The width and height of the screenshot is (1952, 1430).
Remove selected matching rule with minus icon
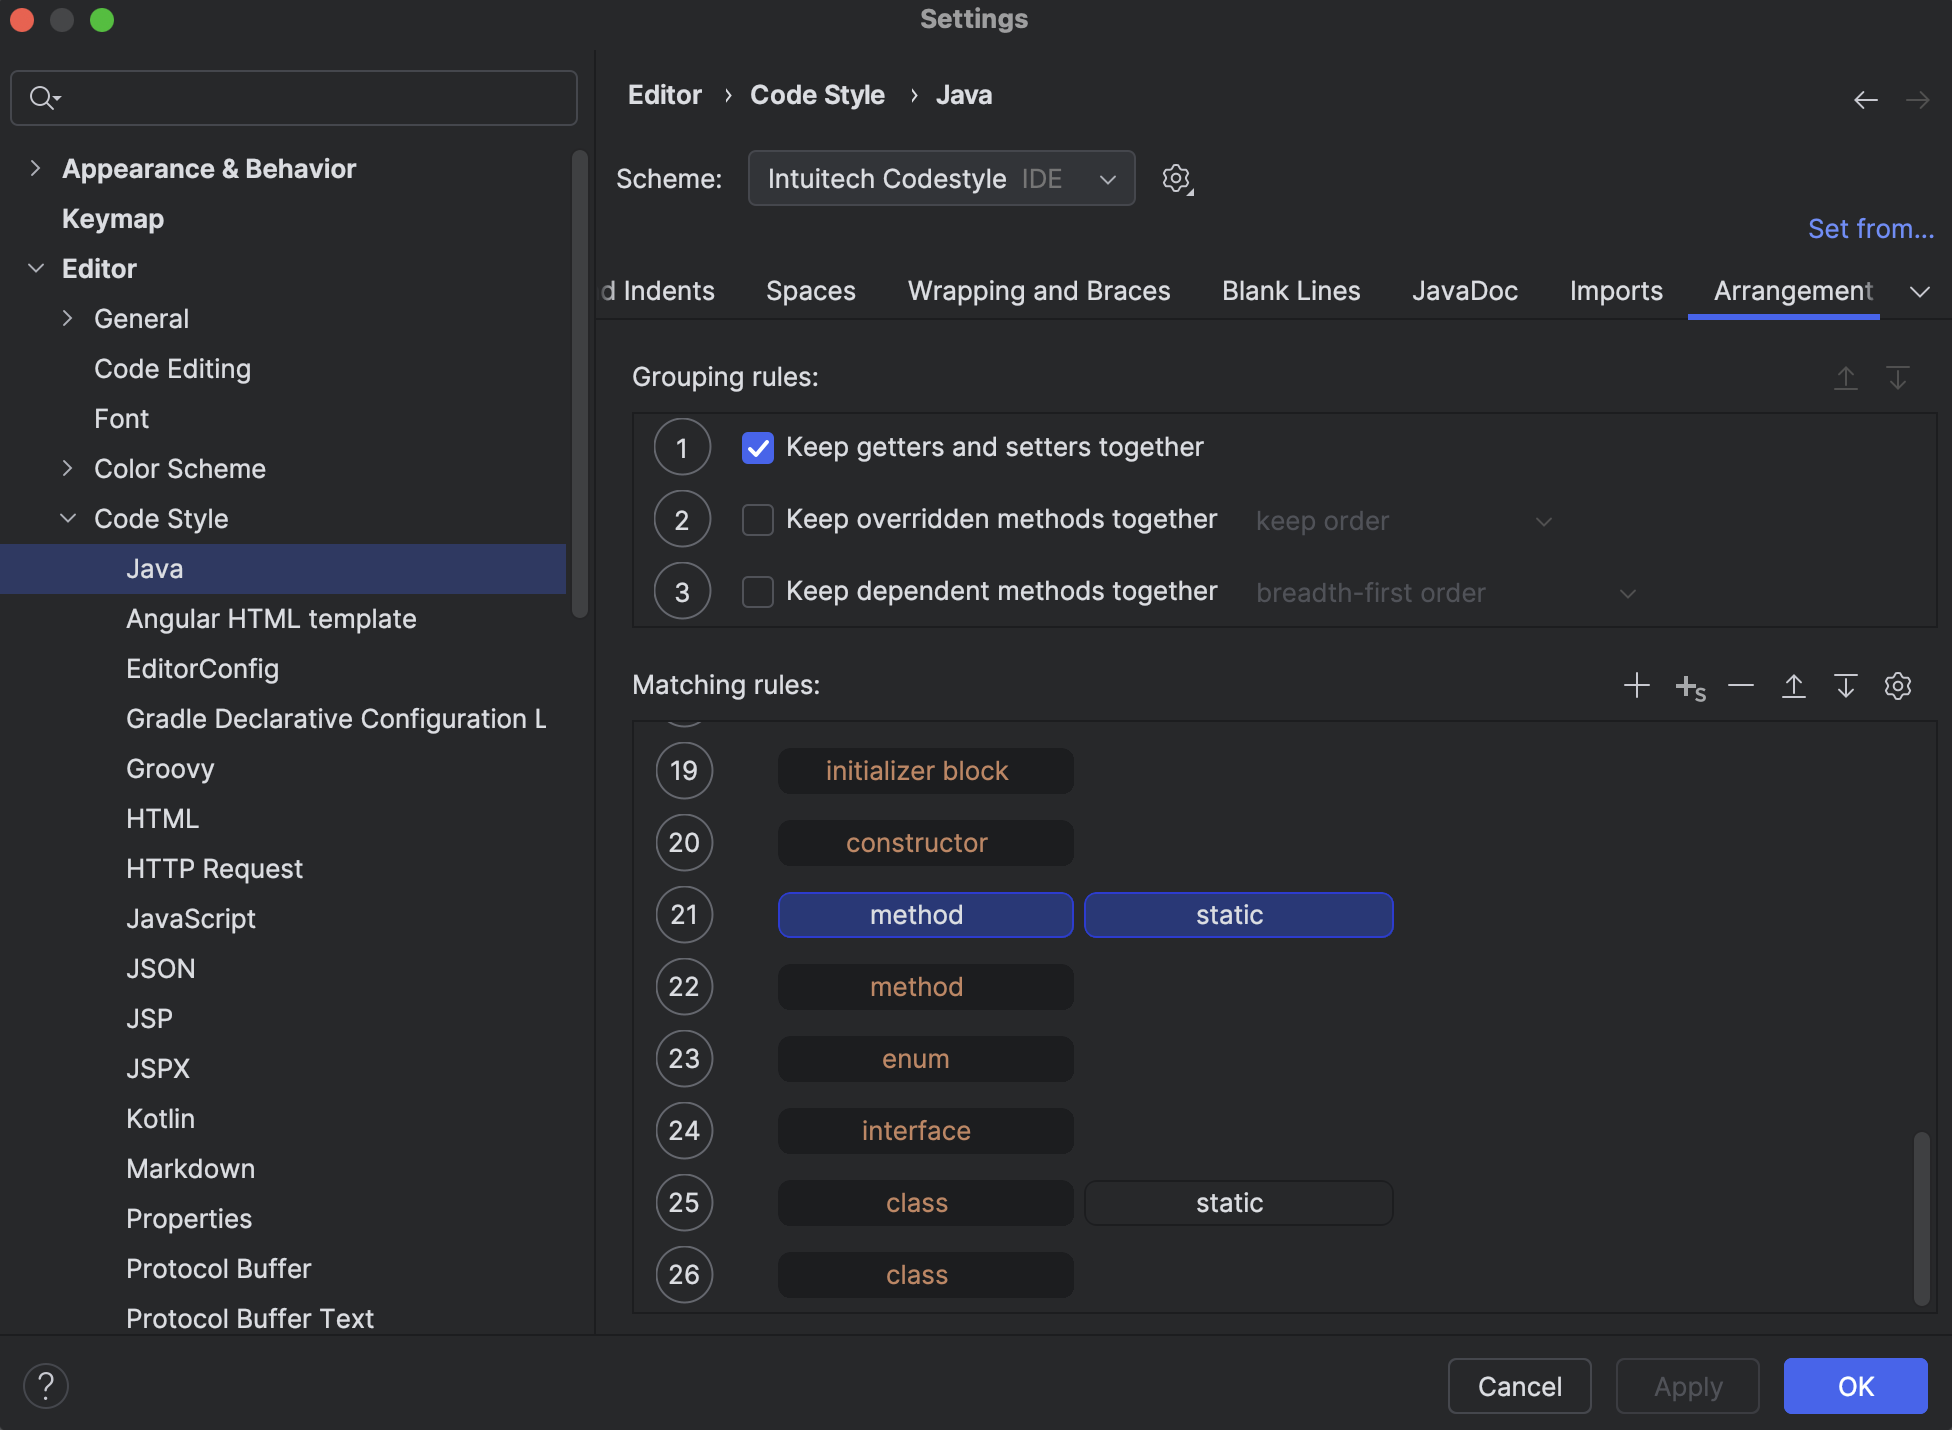[1741, 685]
